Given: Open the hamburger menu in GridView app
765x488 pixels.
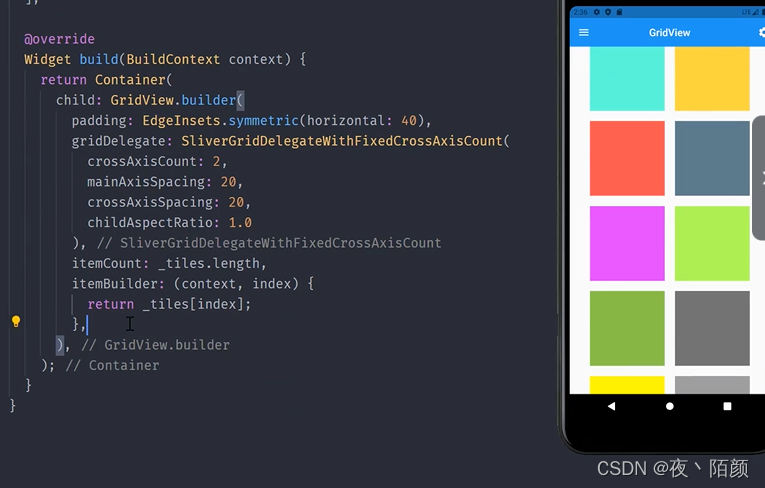Looking at the screenshot, I should click(x=584, y=33).
